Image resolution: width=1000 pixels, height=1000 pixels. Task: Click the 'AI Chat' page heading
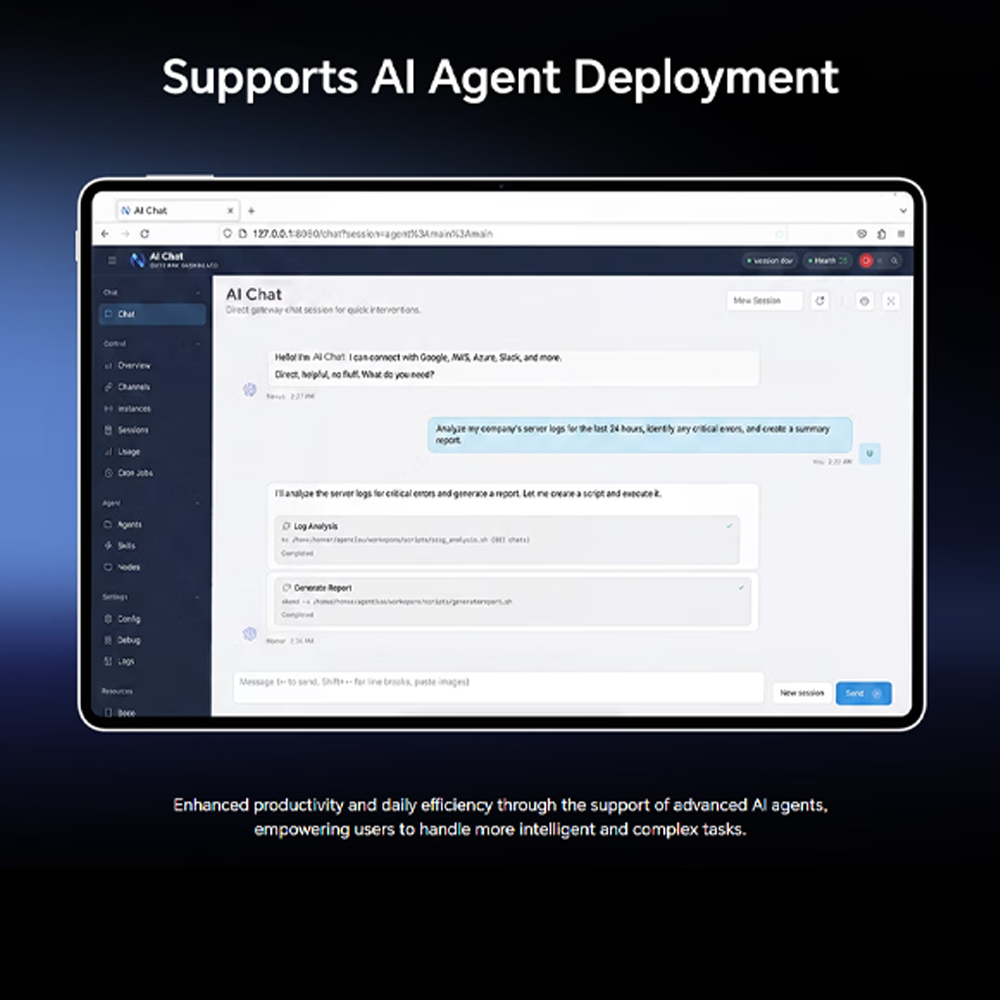click(x=254, y=294)
